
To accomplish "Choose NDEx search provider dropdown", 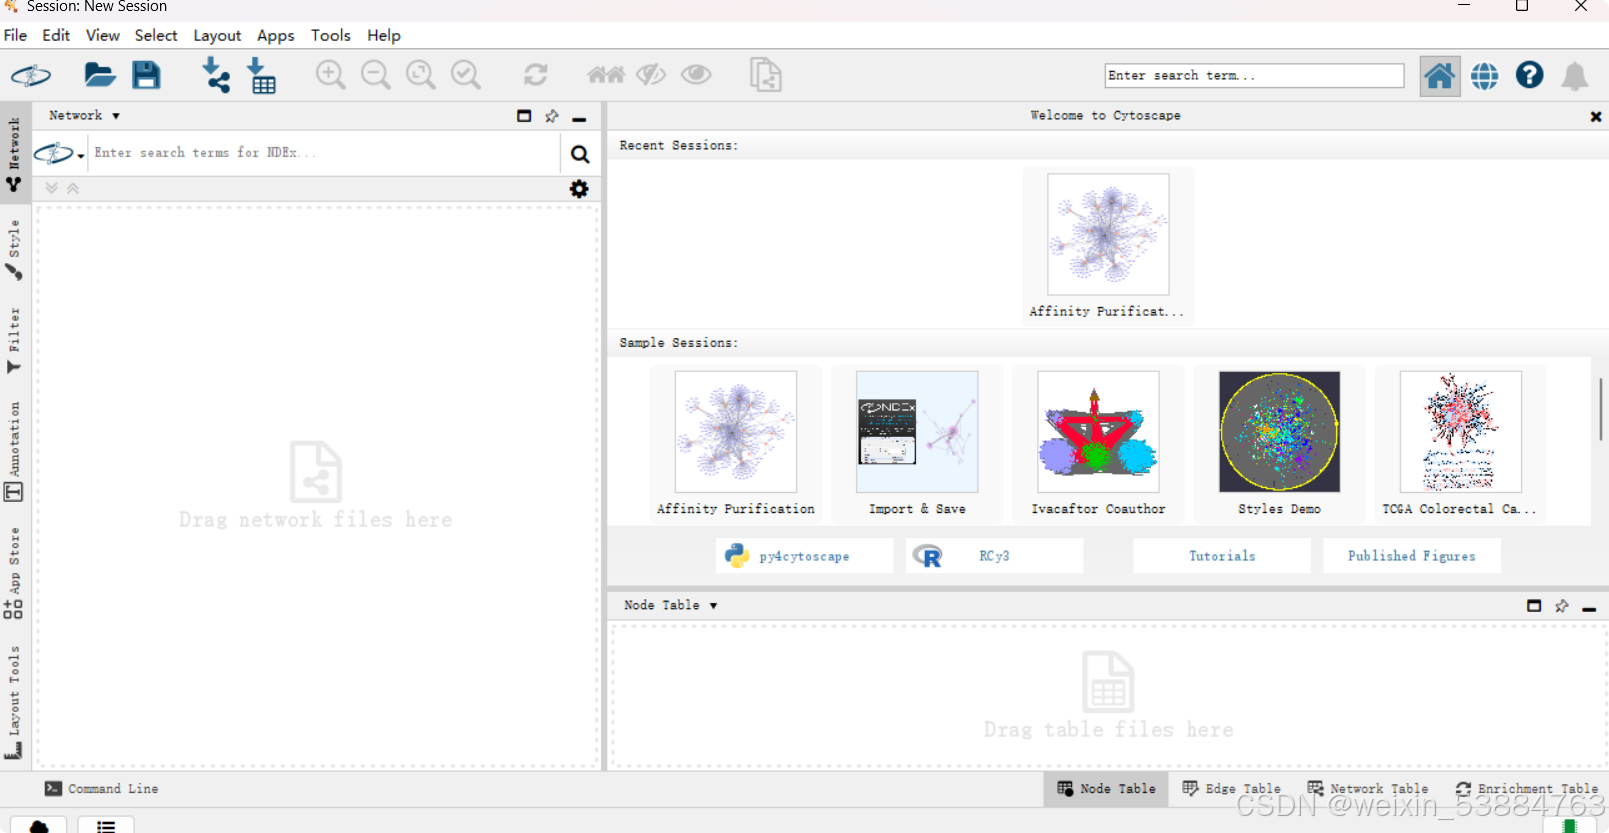I will [x=59, y=154].
